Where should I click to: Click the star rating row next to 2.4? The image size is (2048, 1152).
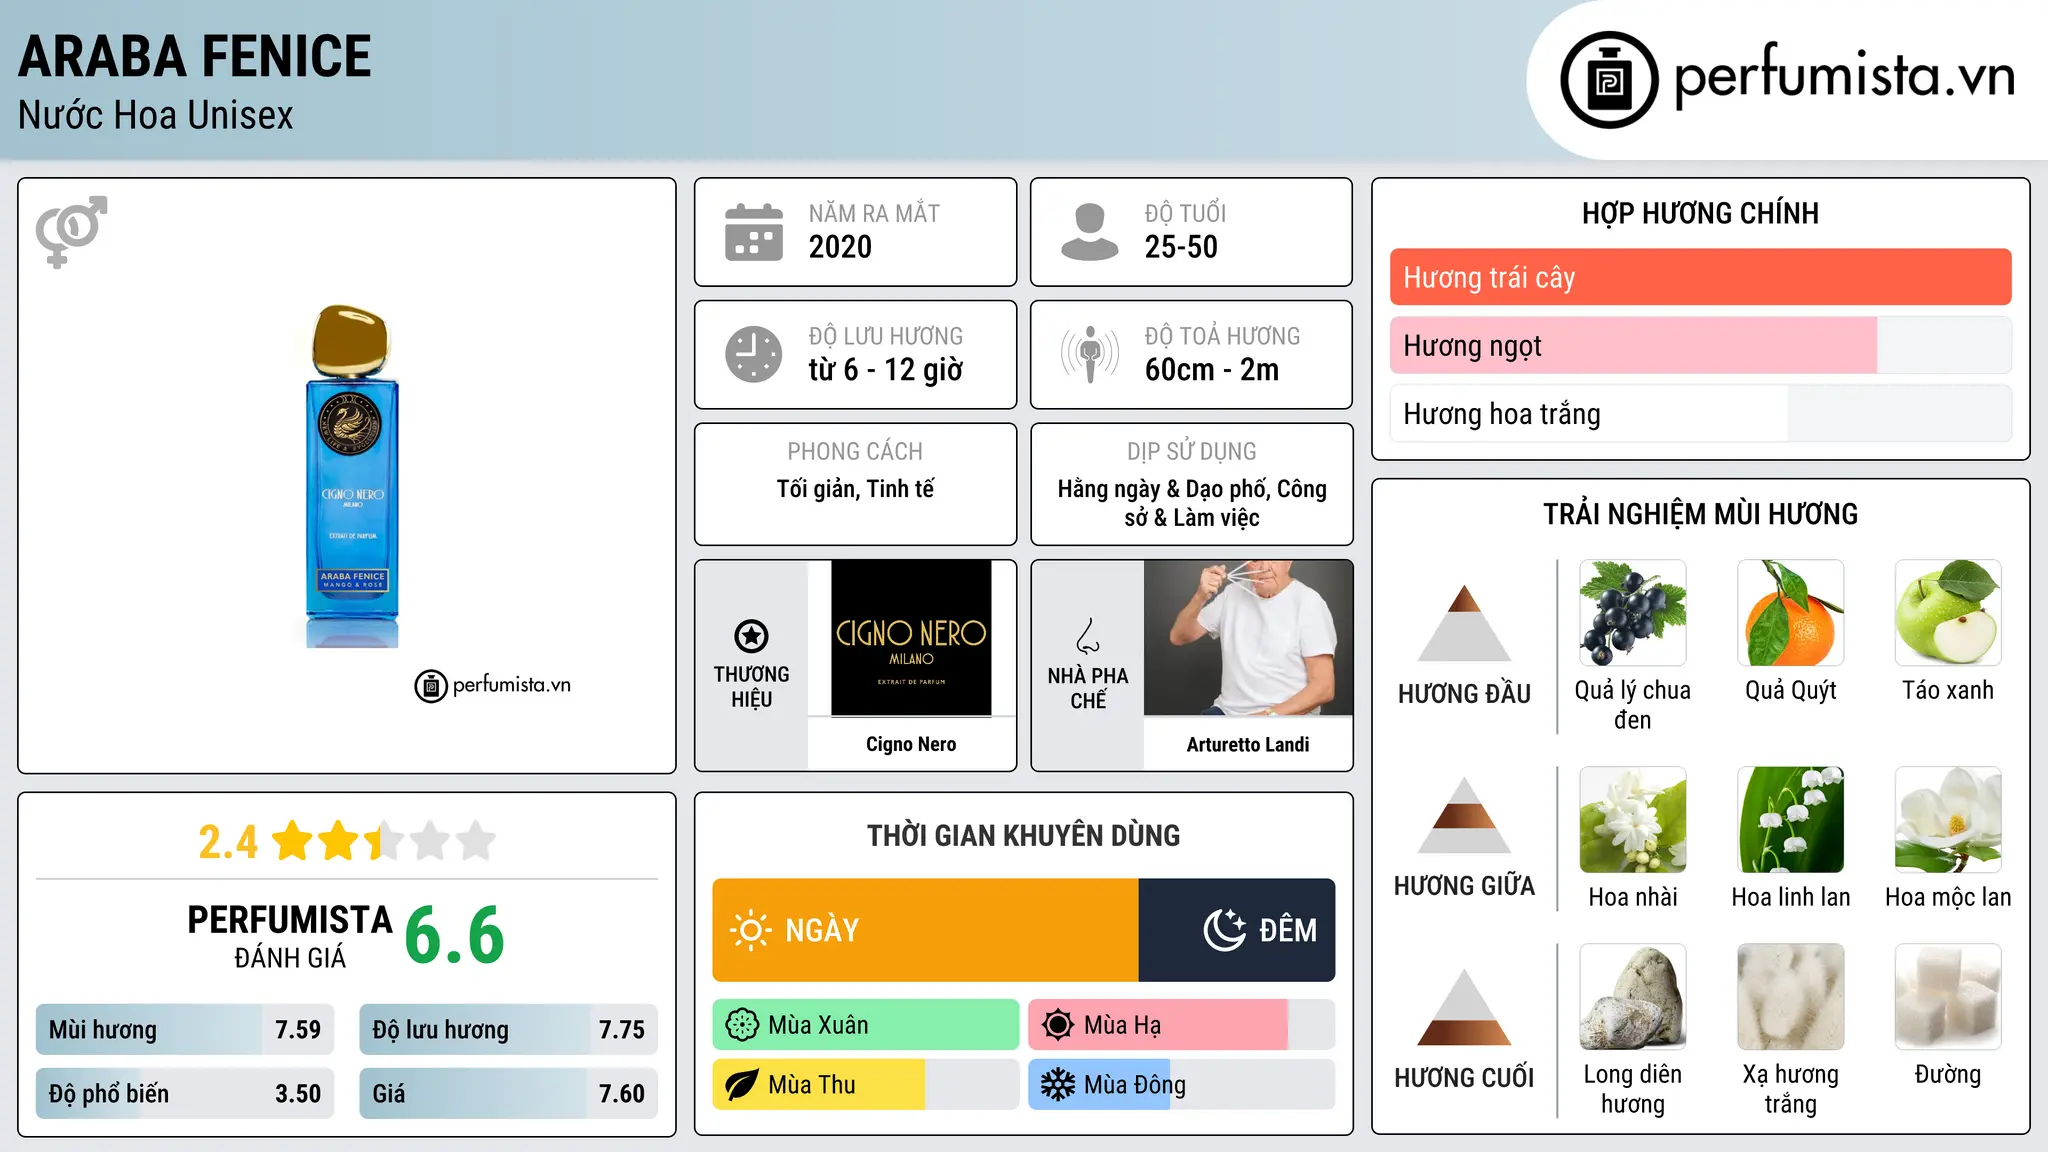[x=384, y=841]
